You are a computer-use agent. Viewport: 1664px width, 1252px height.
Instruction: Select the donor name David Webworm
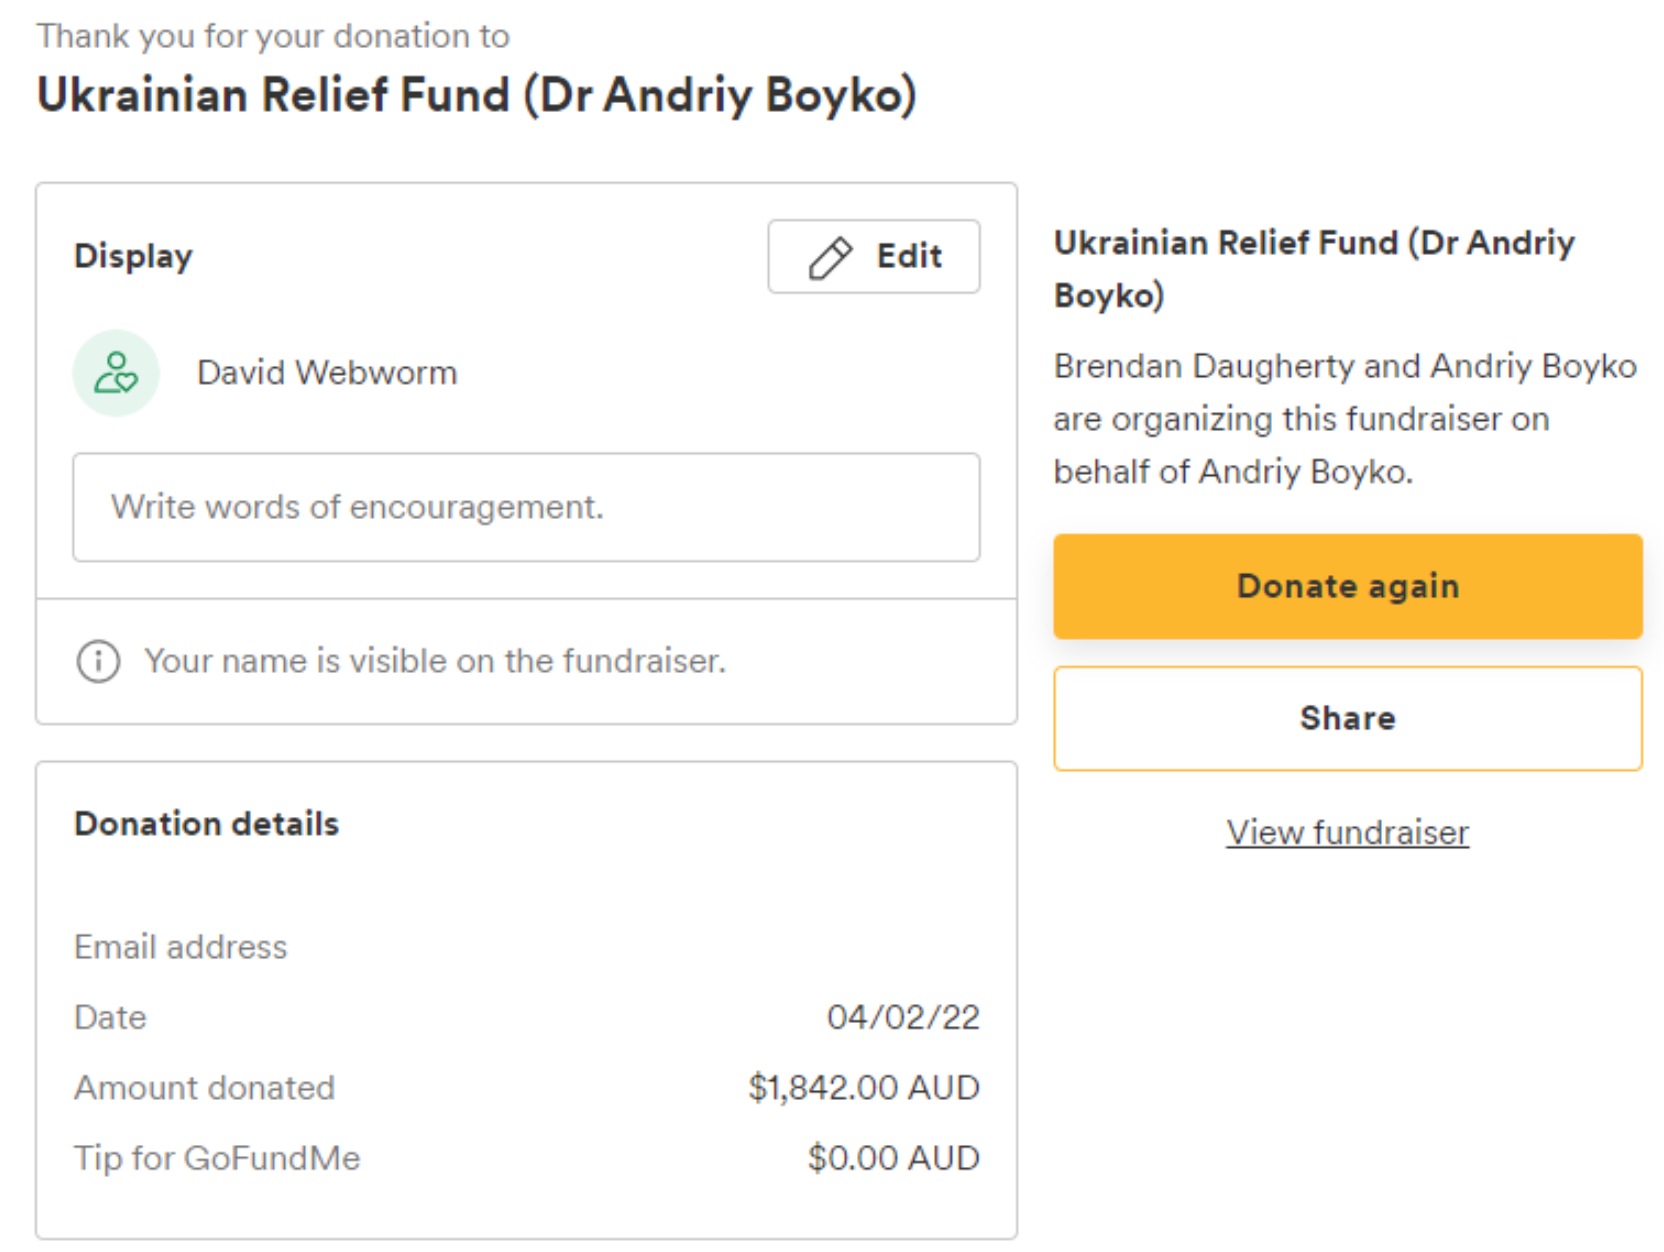pyautogui.click(x=328, y=371)
